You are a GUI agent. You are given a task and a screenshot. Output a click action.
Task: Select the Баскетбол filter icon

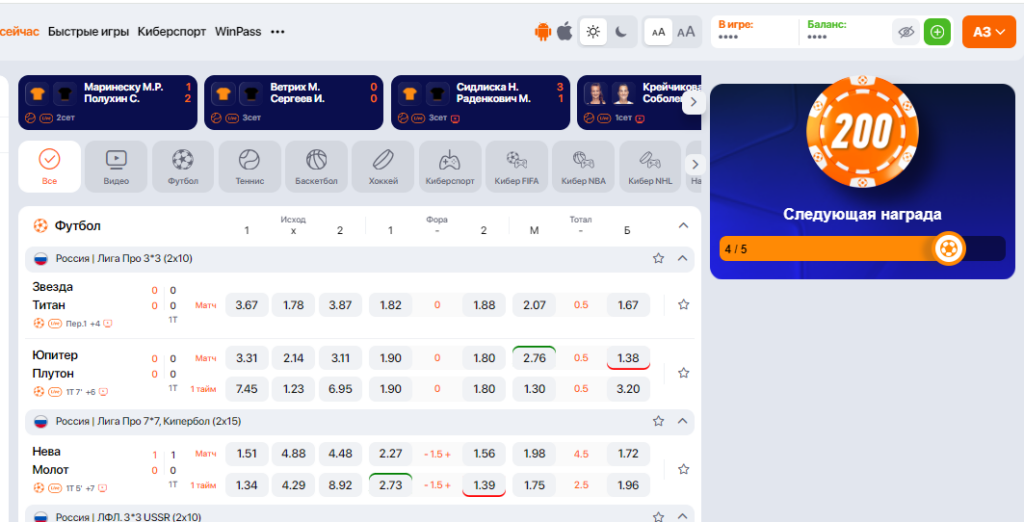point(316,167)
